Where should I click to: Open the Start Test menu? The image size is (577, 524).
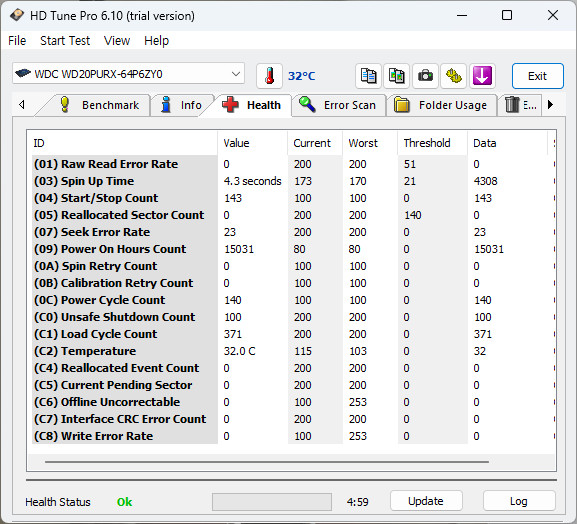(x=65, y=40)
